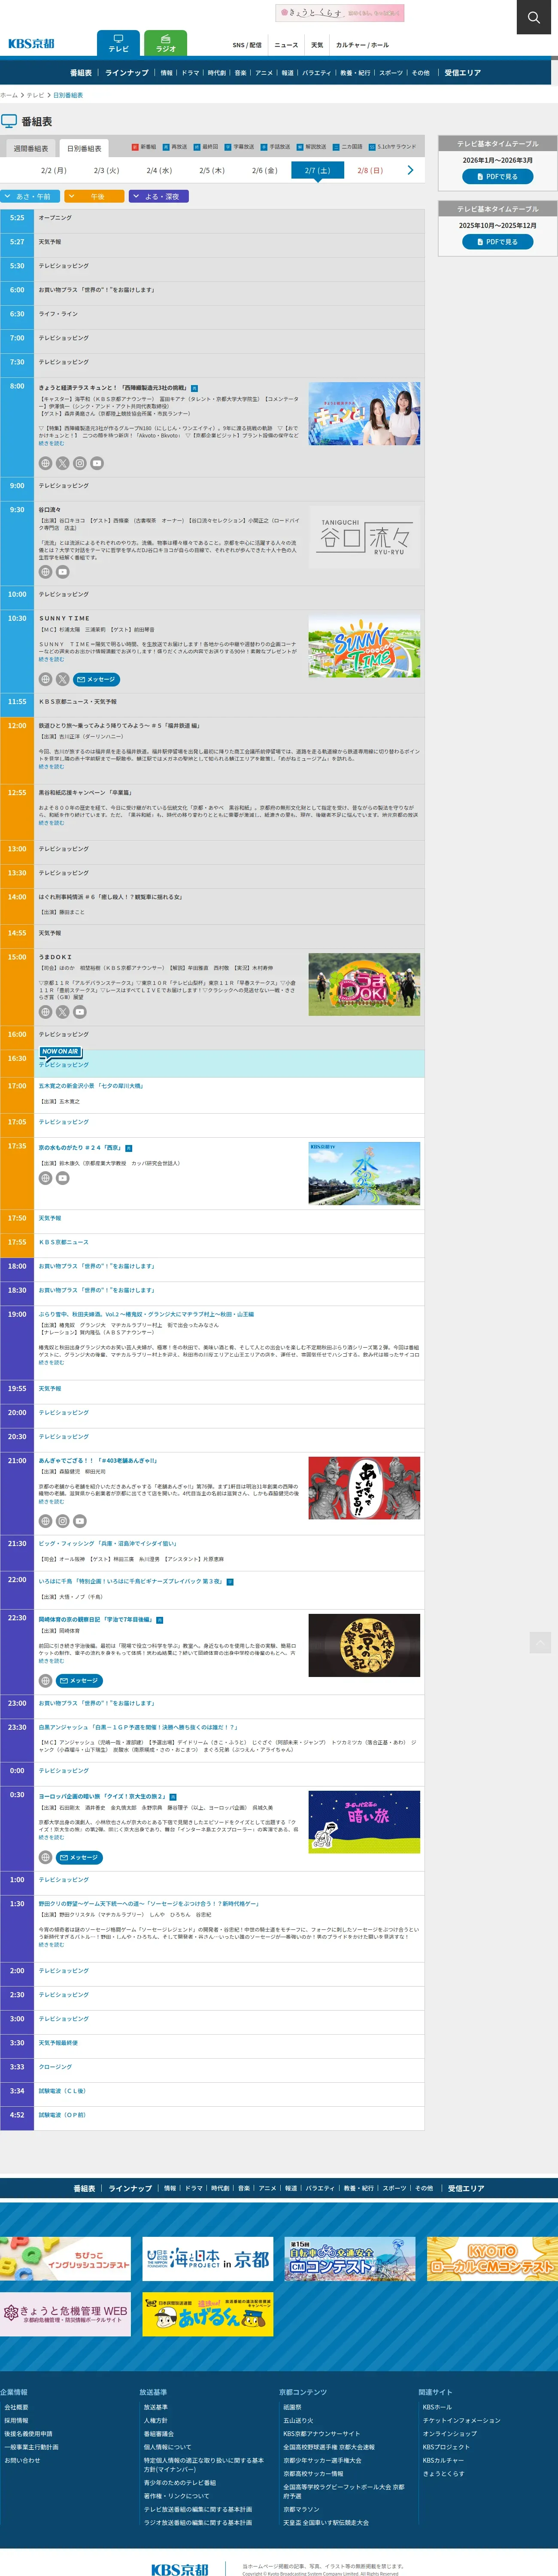Open the website icon for SUNNY TIME
Screen dimensions: 558x2576
45,679
